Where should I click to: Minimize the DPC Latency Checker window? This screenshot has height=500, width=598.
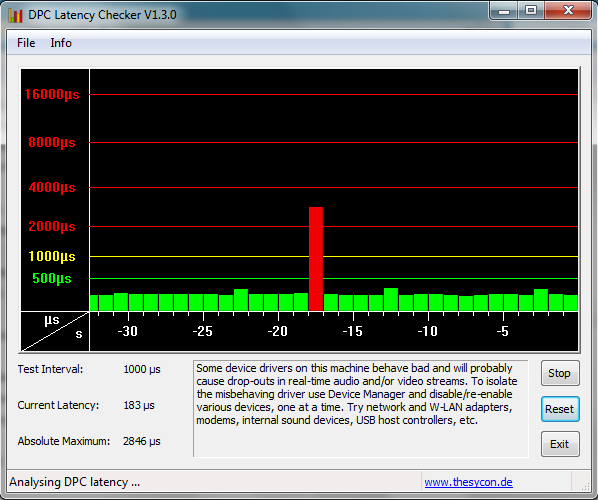504,11
